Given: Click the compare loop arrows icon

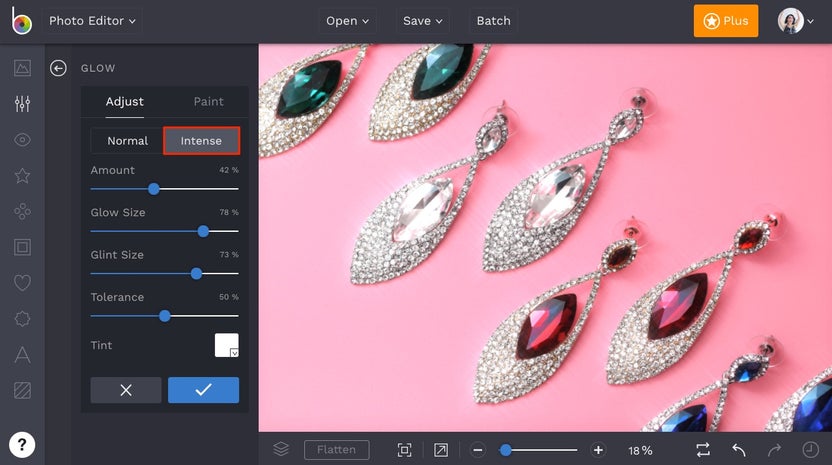Looking at the screenshot, I should coord(703,450).
